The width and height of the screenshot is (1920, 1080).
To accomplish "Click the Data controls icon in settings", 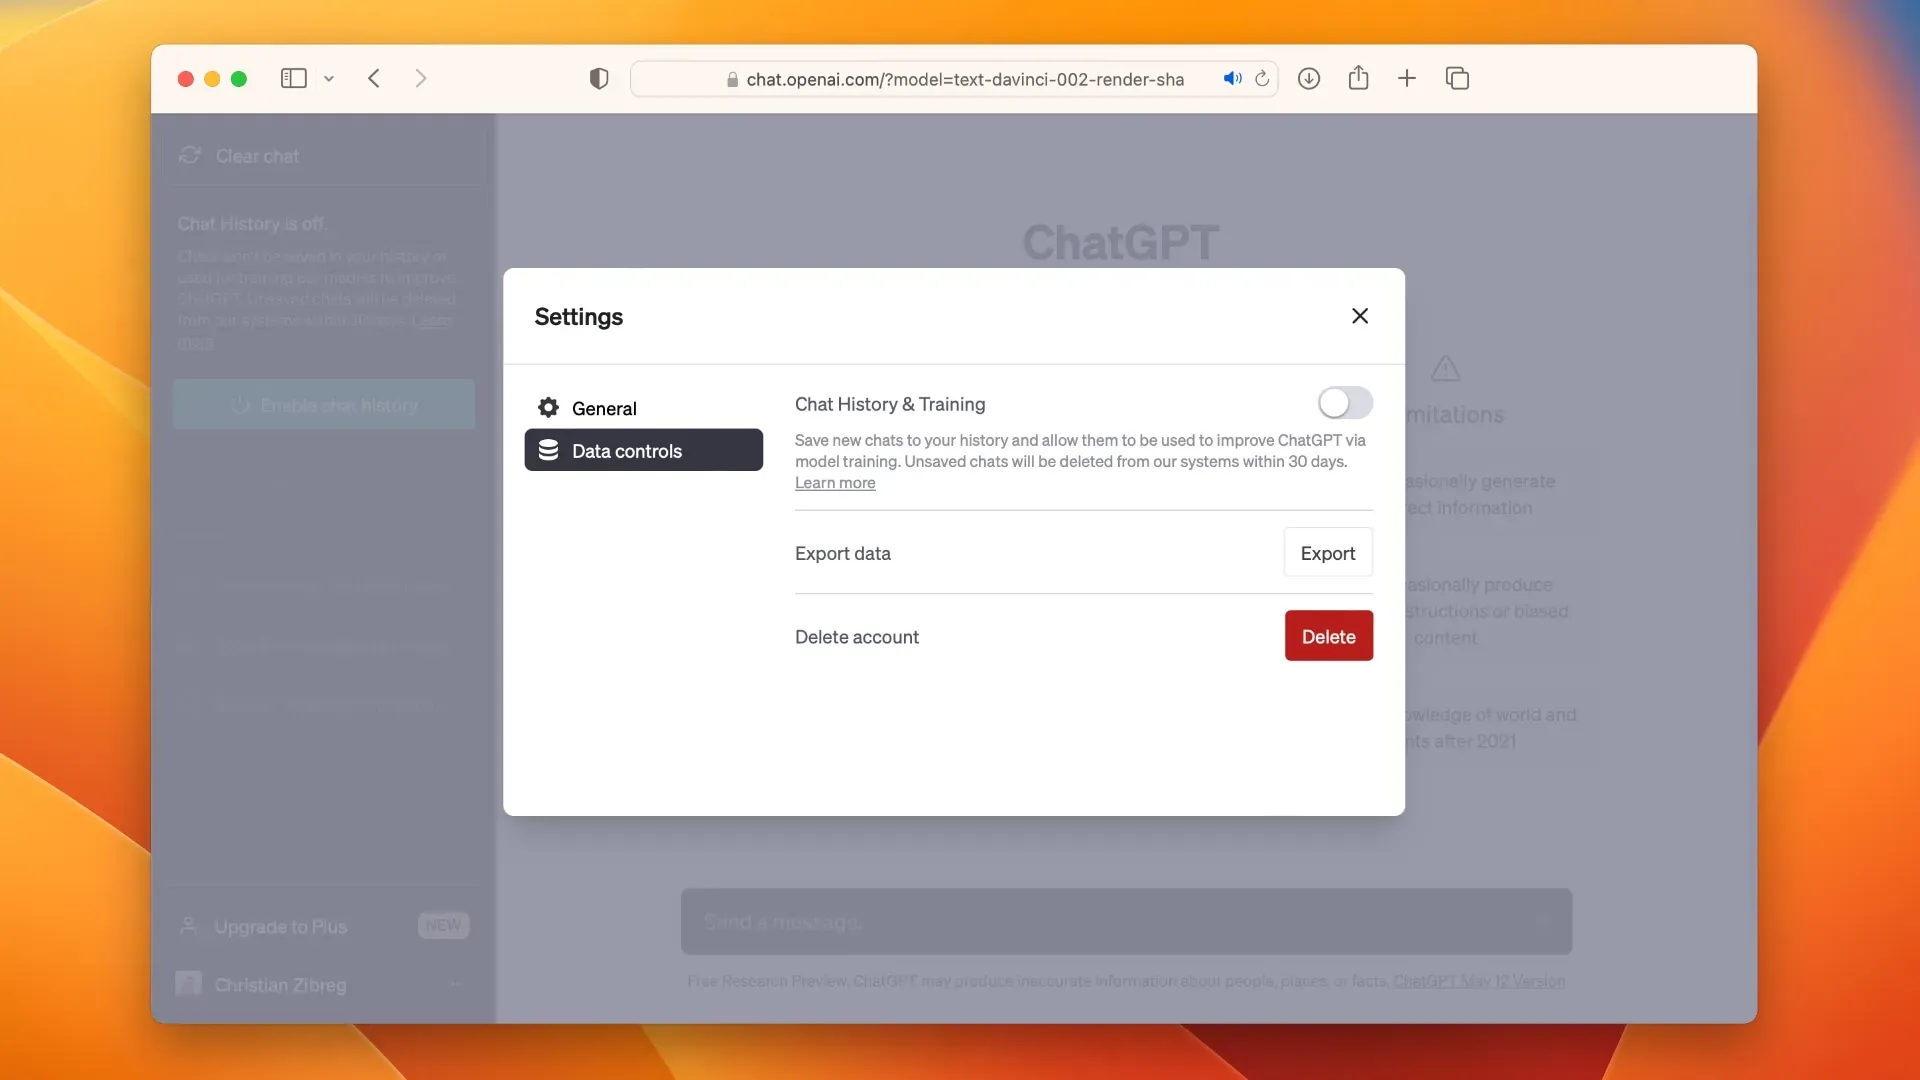I will click(x=550, y=450).
